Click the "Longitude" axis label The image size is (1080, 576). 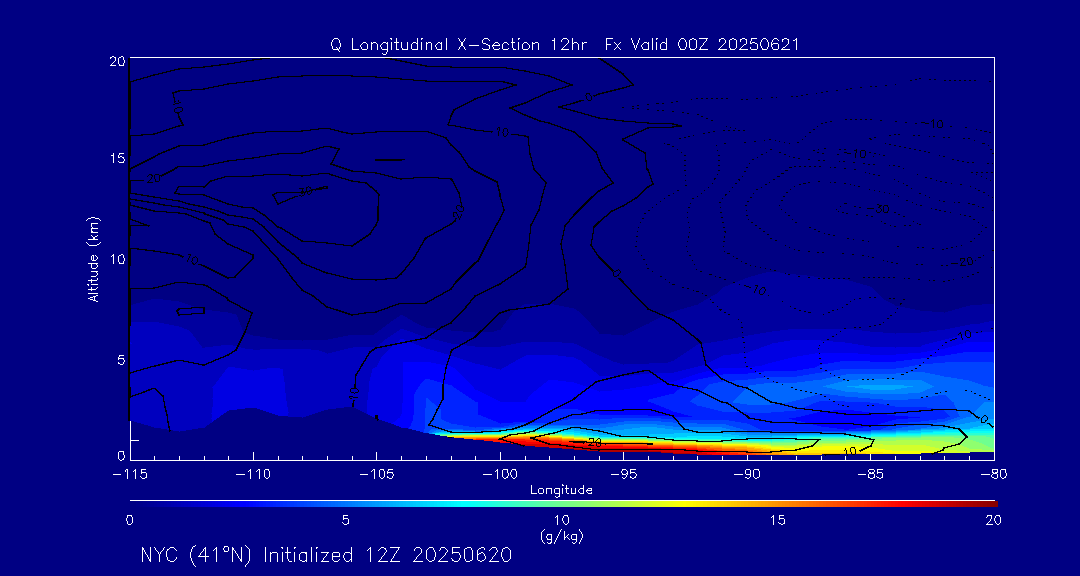coord(561,490)
